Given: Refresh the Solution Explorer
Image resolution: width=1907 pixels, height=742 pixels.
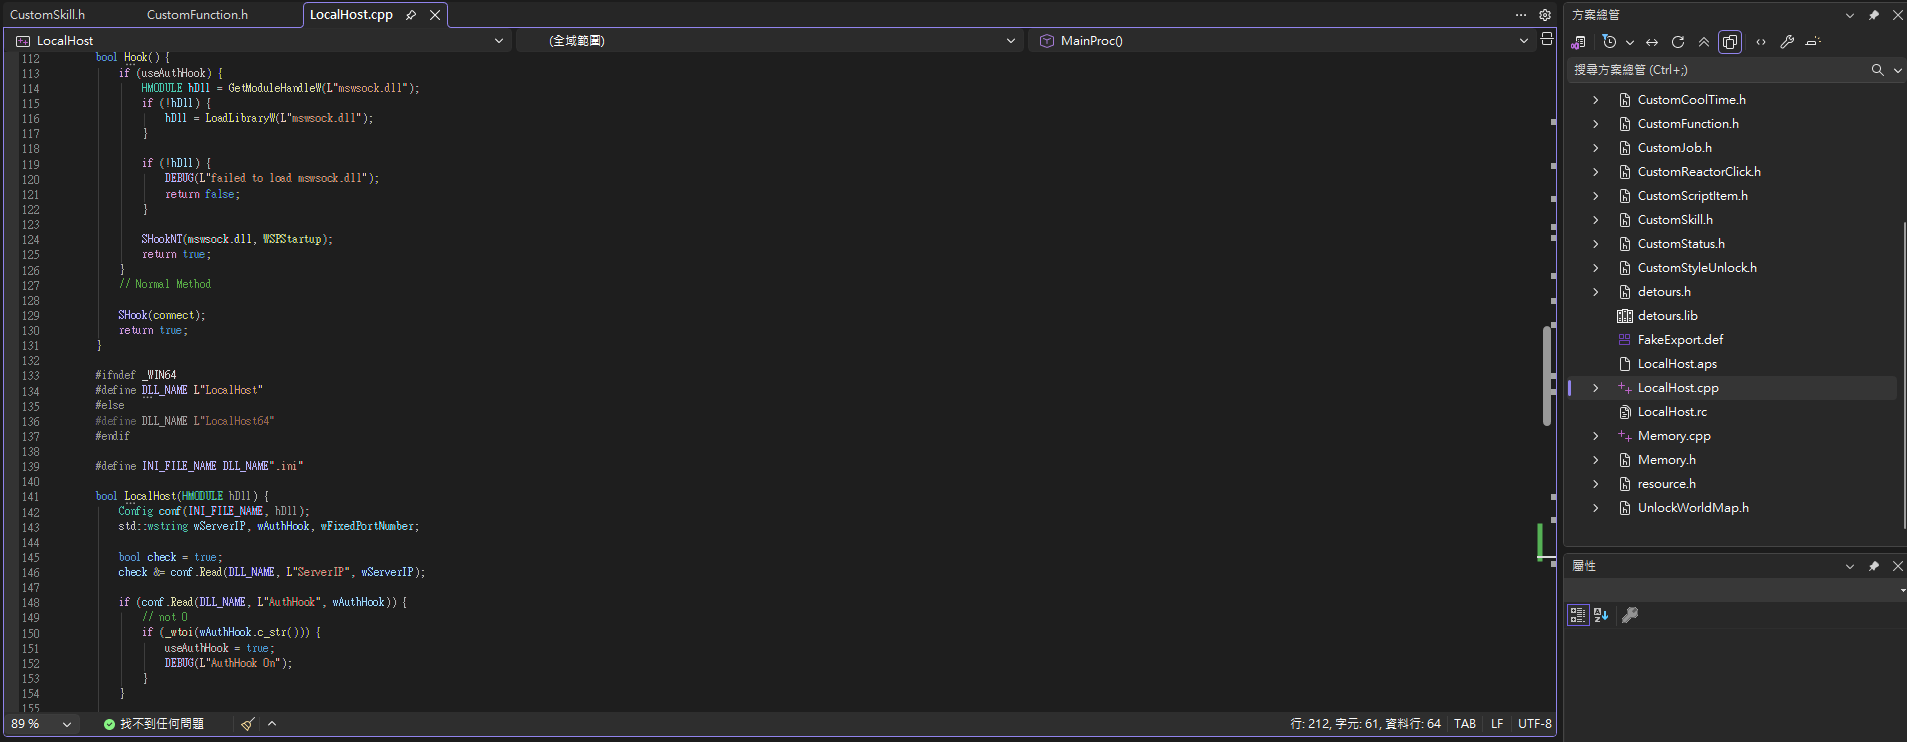Looking at the screenshot, I should 1678,42.
